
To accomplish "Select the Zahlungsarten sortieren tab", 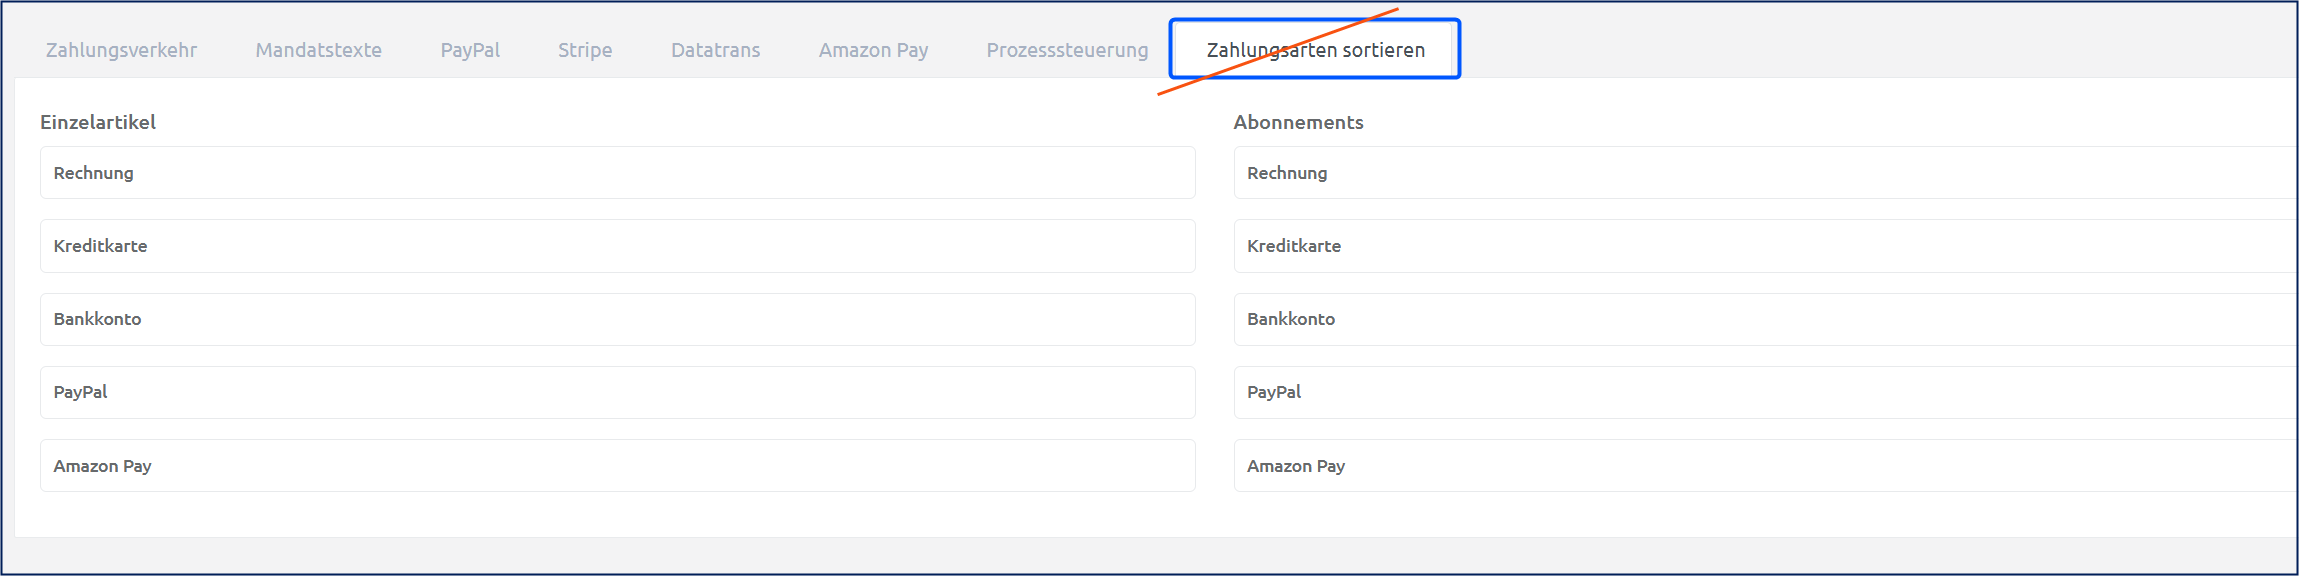I will [x=1315, y=50].
